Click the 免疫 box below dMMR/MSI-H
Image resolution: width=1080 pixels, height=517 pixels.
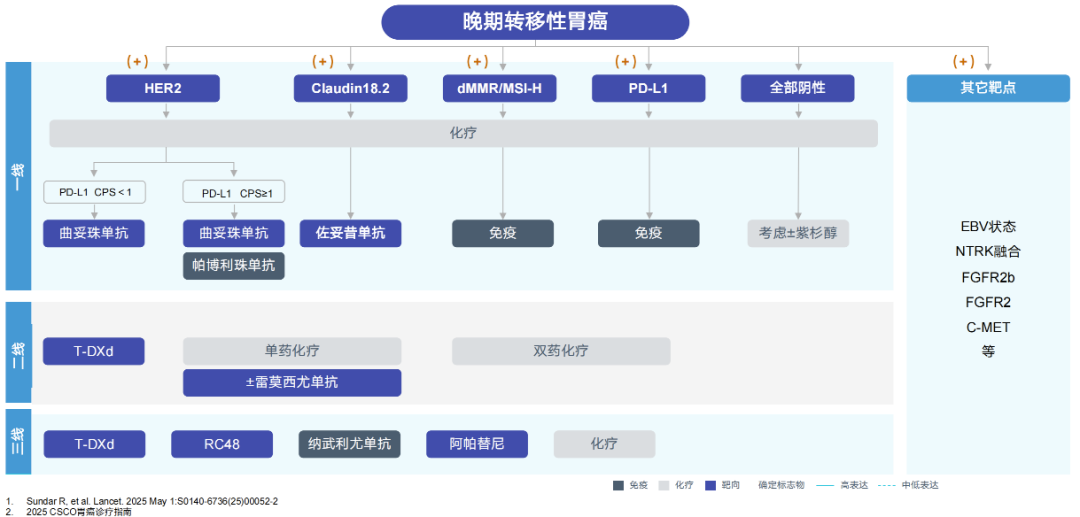[x=503, y=234]
